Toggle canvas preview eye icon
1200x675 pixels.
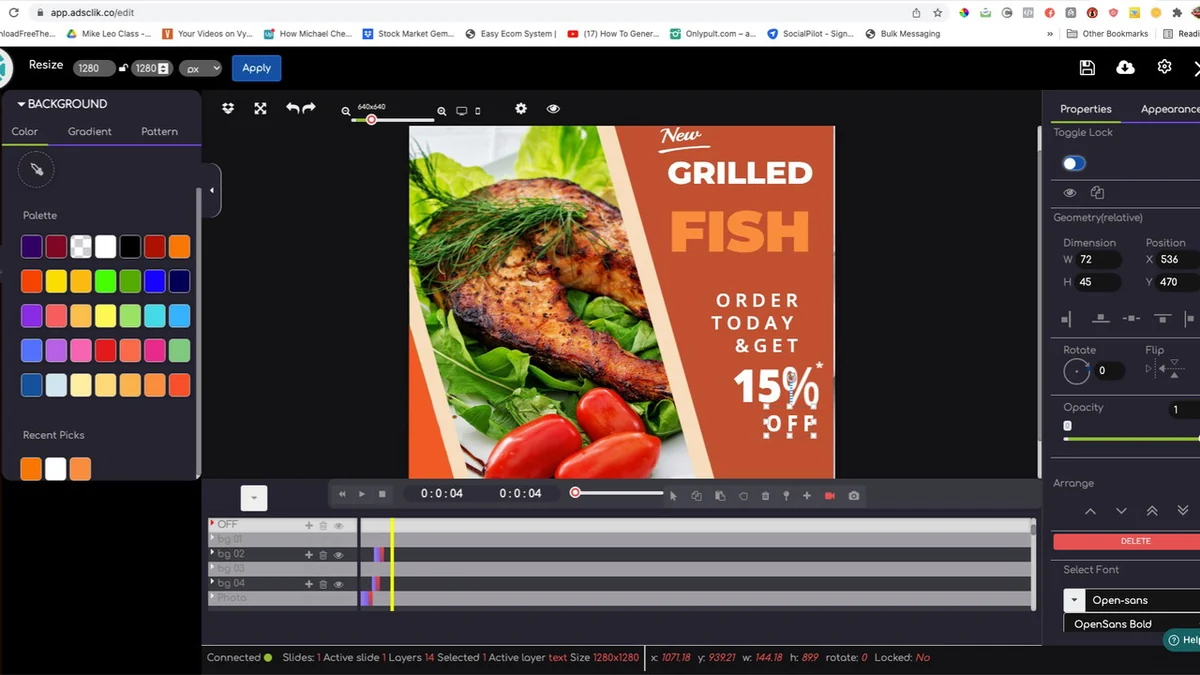point(553,108)
